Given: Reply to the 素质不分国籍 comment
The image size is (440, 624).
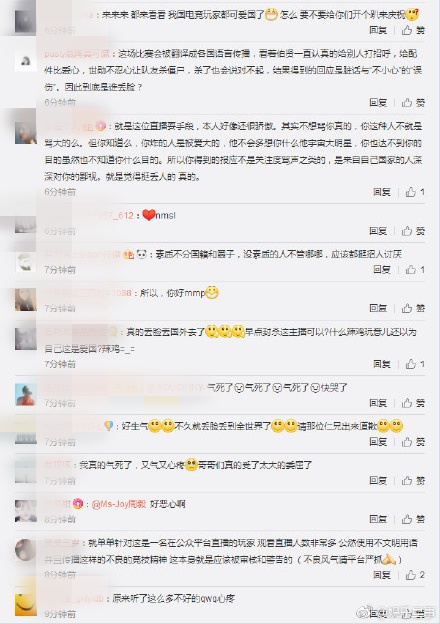Looking at the screenshot, I should (x=382, y=269).
